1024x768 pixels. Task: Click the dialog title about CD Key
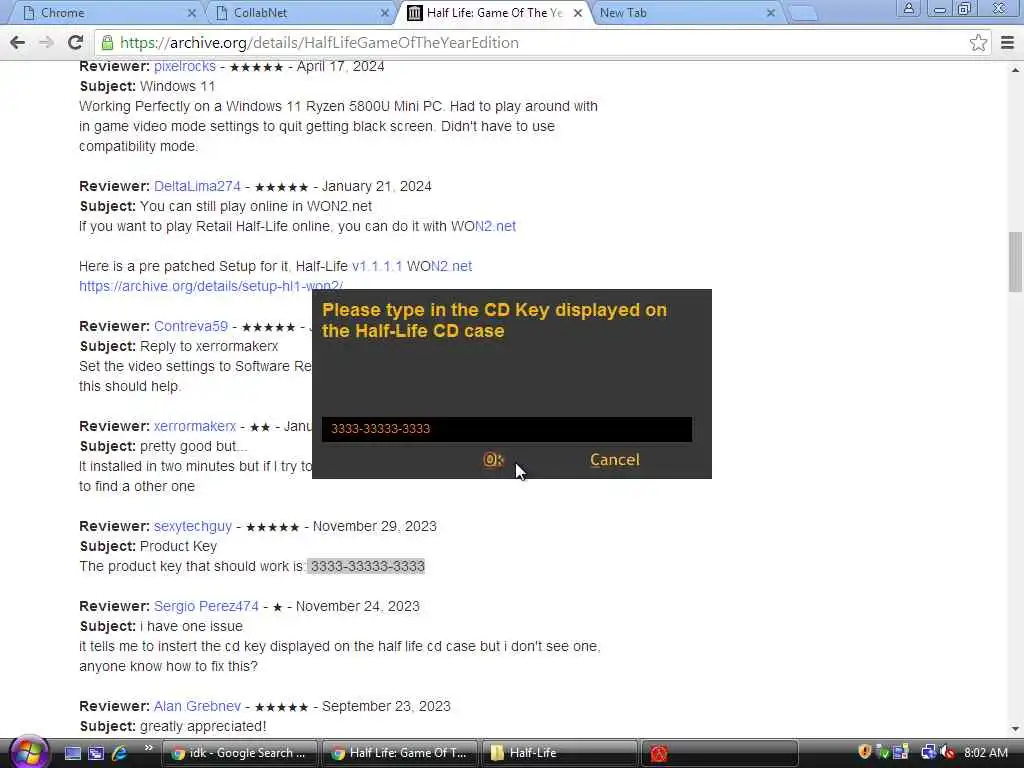click(x=494, y=320)
